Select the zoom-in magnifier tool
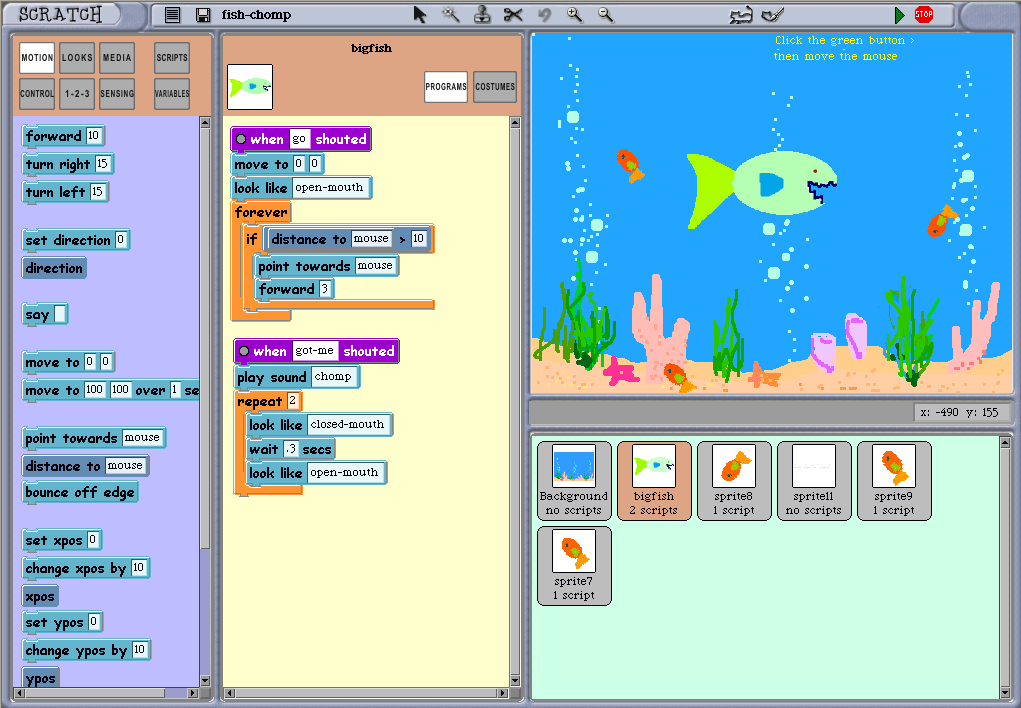This screenshot has width=1021, height=708. pos(574,14)
